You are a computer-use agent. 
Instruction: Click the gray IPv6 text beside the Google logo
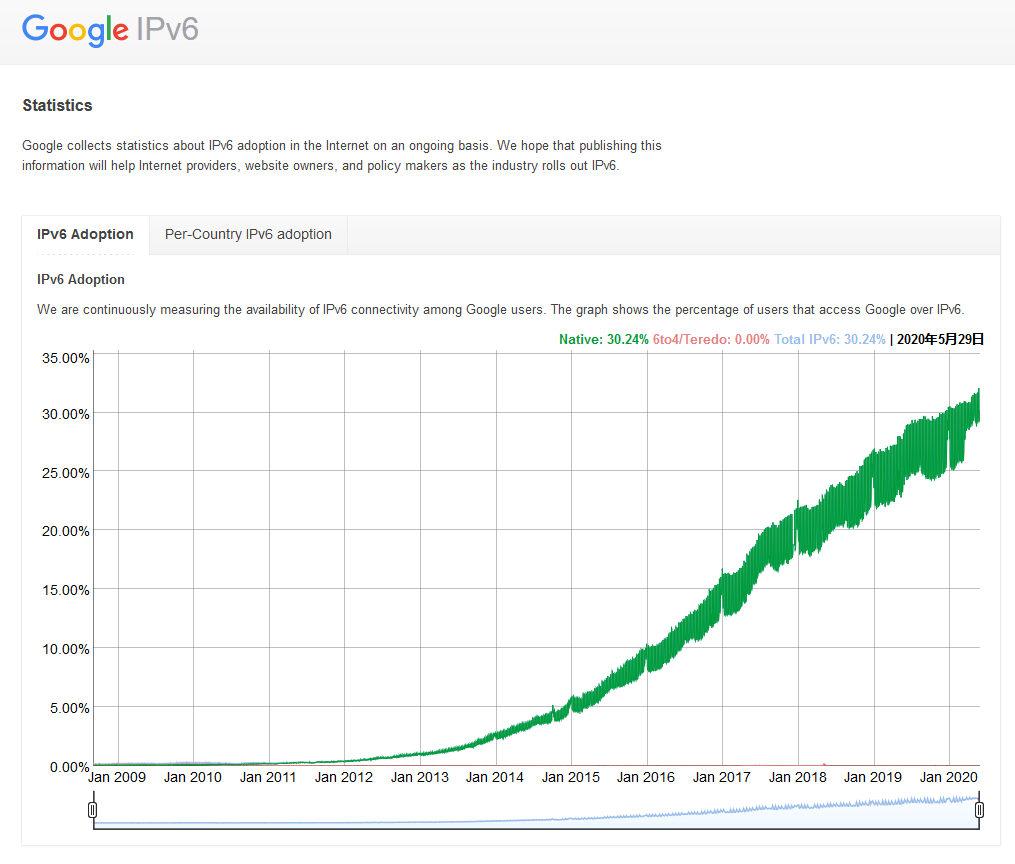coord(168,29)
